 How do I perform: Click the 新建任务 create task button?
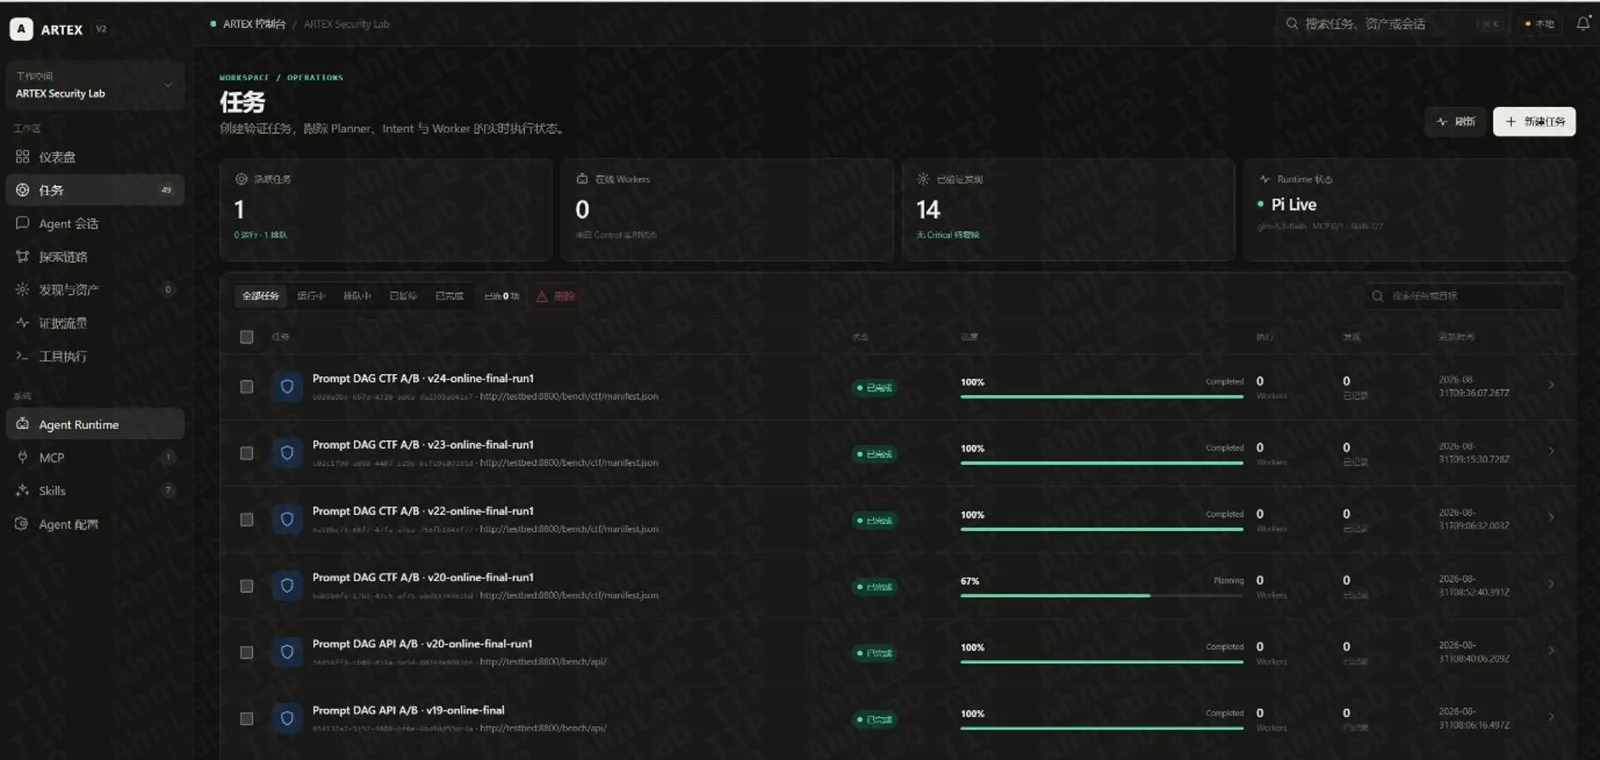(1534, 121)
